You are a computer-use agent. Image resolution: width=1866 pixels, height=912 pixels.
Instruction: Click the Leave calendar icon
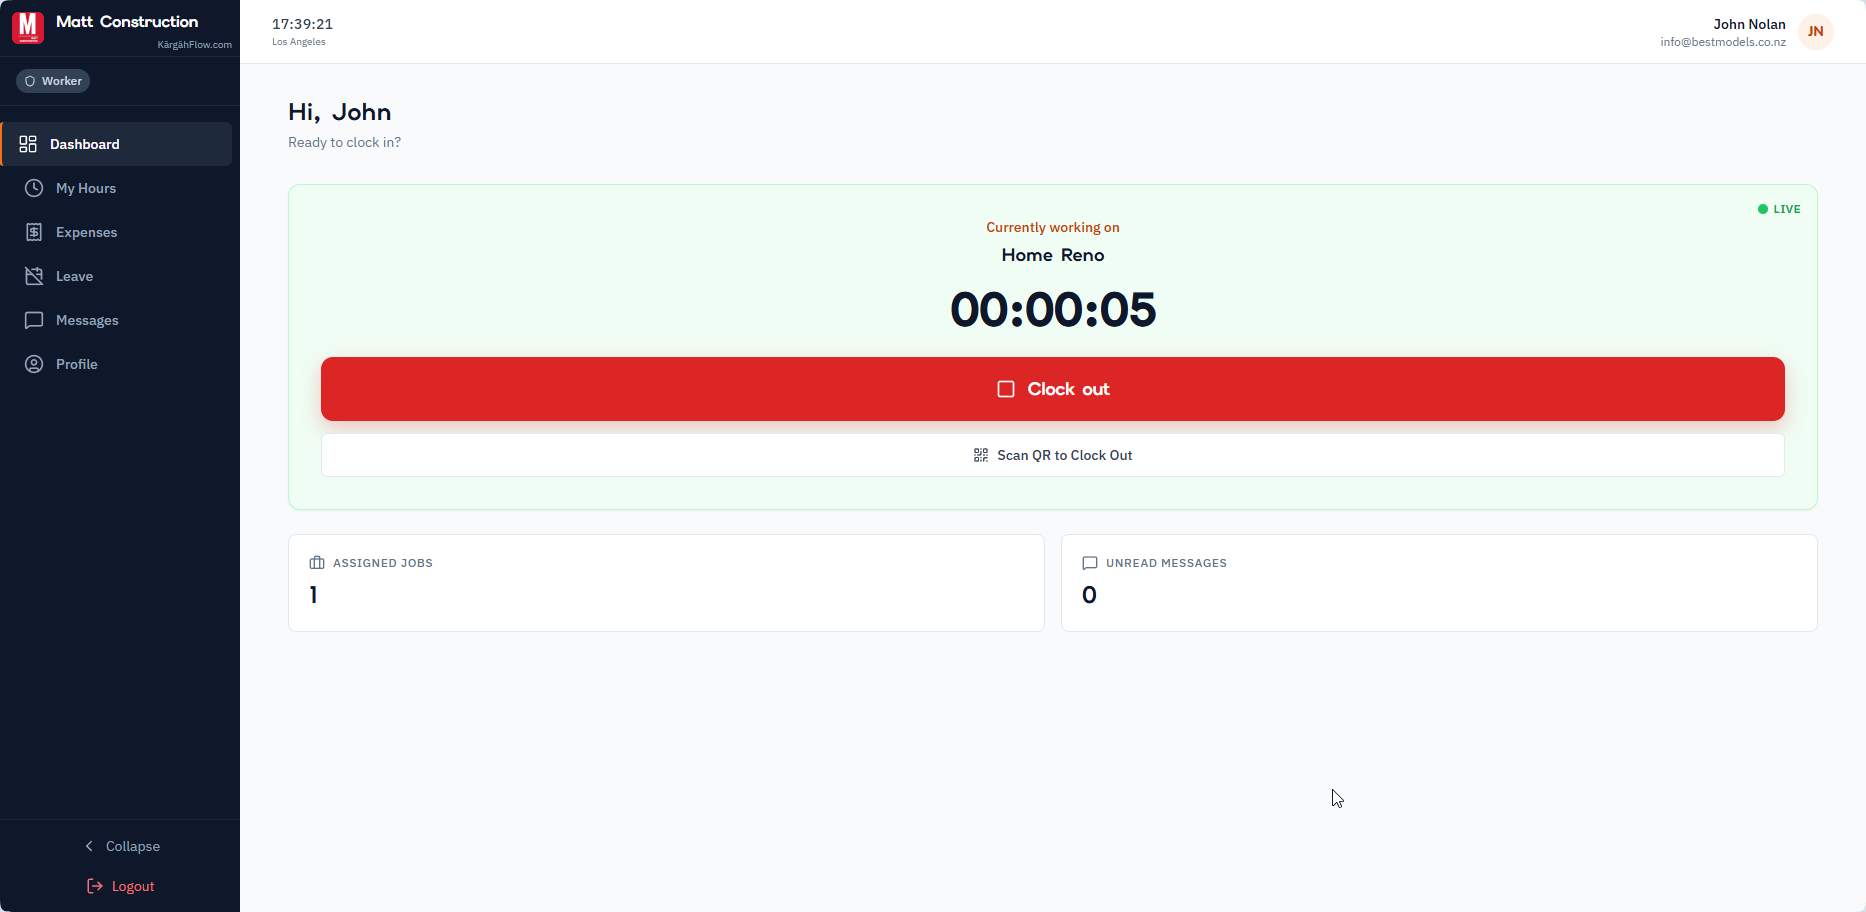[34, 276]
